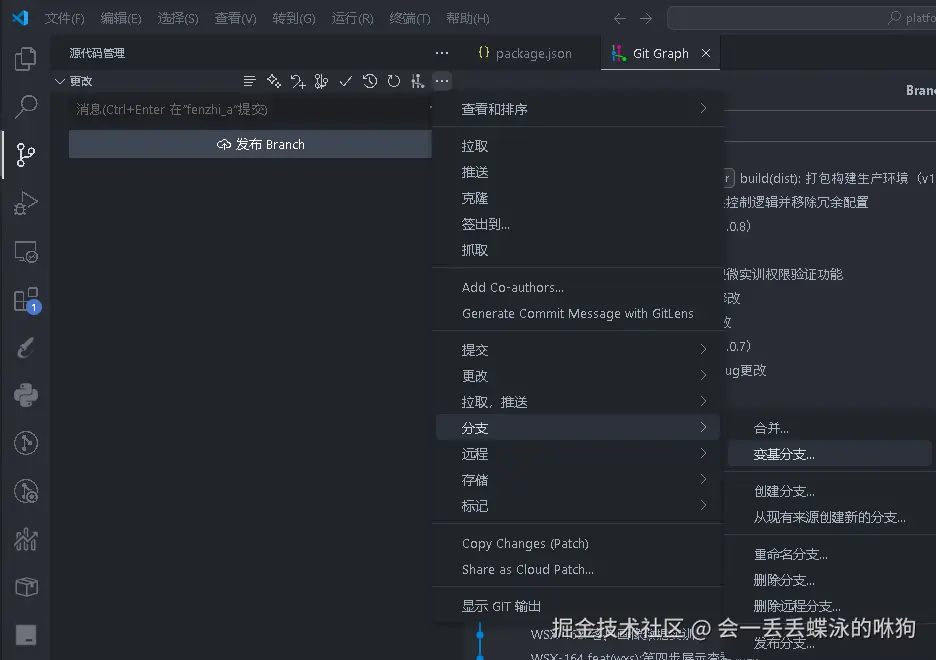The image size is (936, 660).
Task: Select Generate Commit Message with GitLens
Action: point(578,313)
